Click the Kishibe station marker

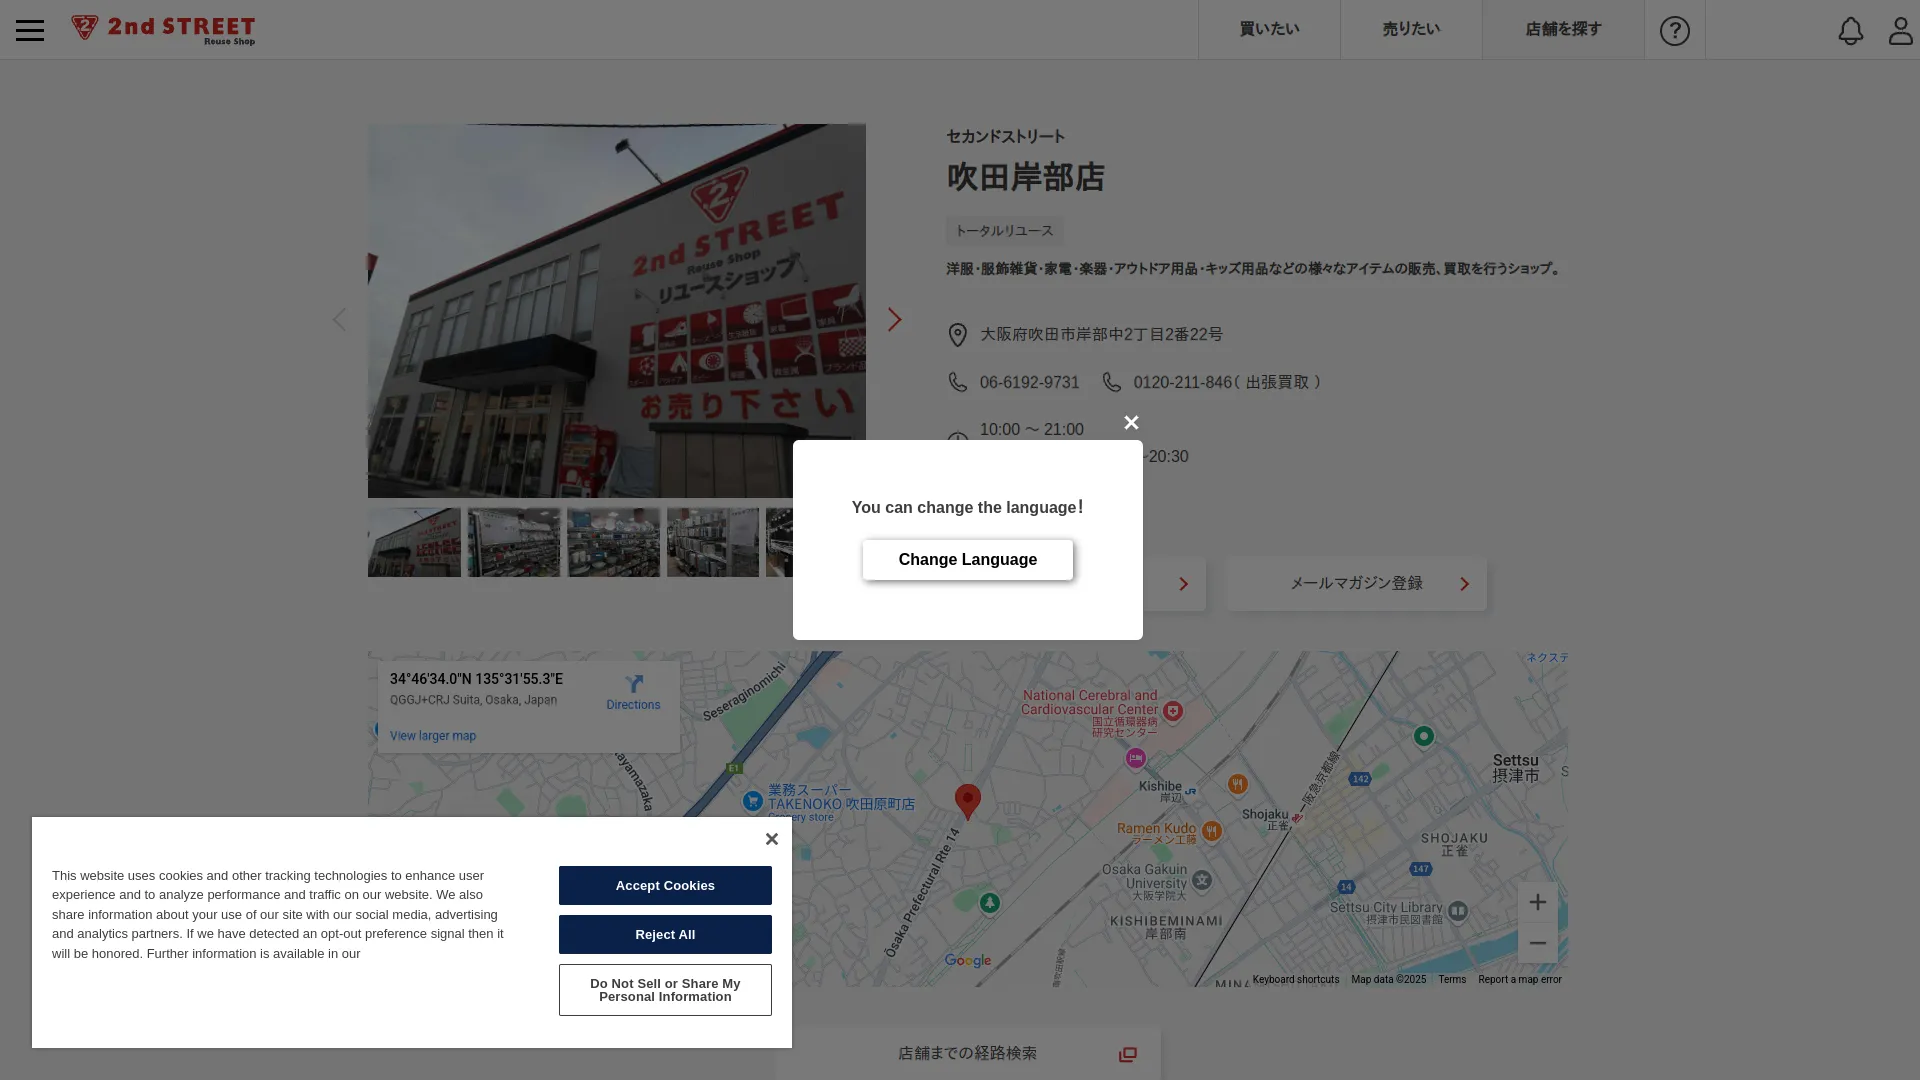click(1190, 791)
